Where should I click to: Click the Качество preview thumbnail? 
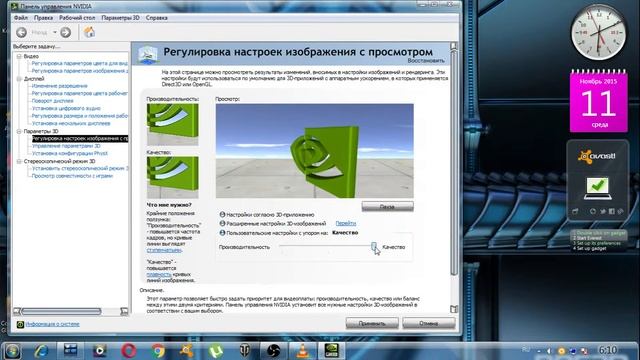point(173,178)
